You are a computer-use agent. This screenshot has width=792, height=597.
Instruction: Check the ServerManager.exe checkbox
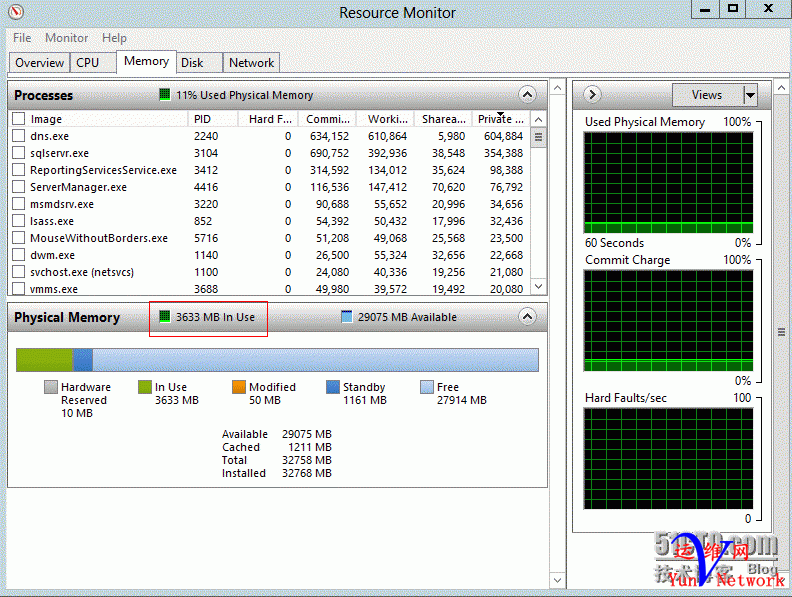point(19,187)
